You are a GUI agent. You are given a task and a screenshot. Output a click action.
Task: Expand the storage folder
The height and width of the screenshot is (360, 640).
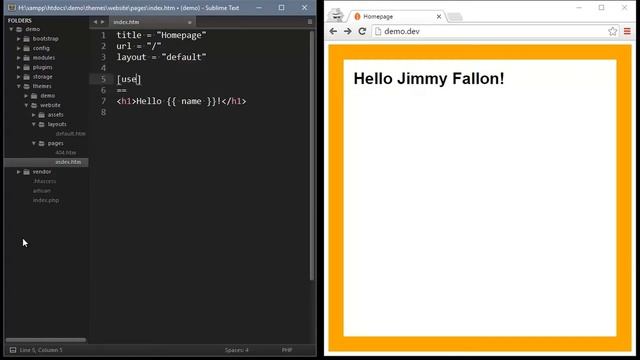click(x=19, y=77)
